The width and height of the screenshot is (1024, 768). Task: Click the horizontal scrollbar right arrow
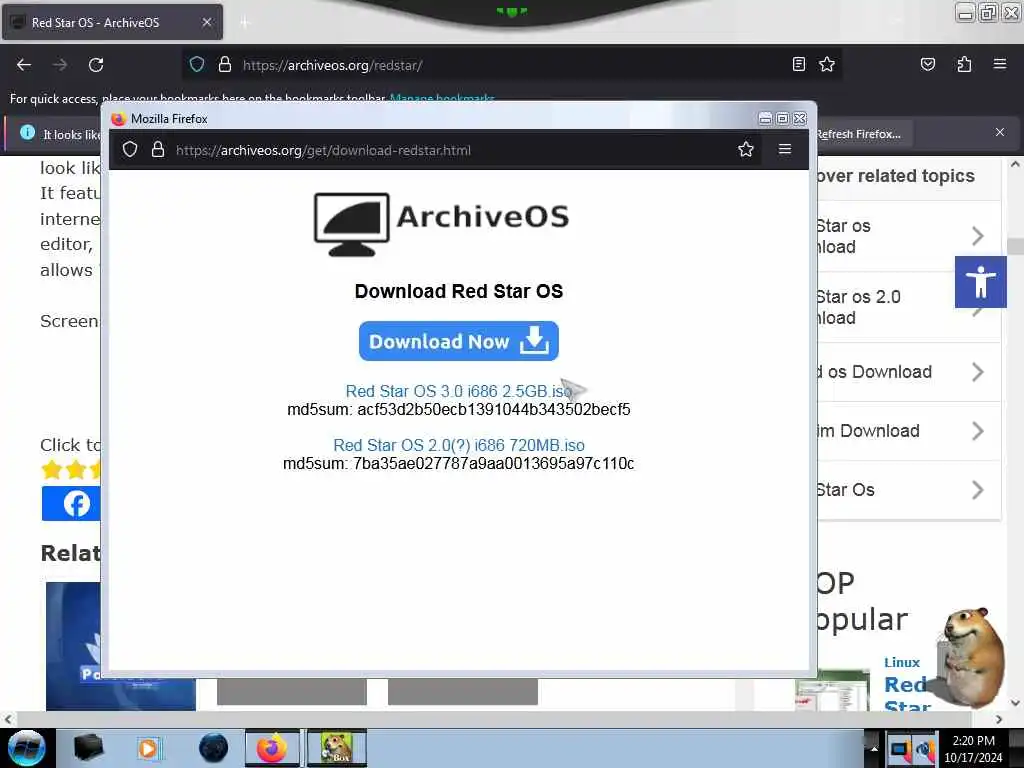click(x=999, y=719)
